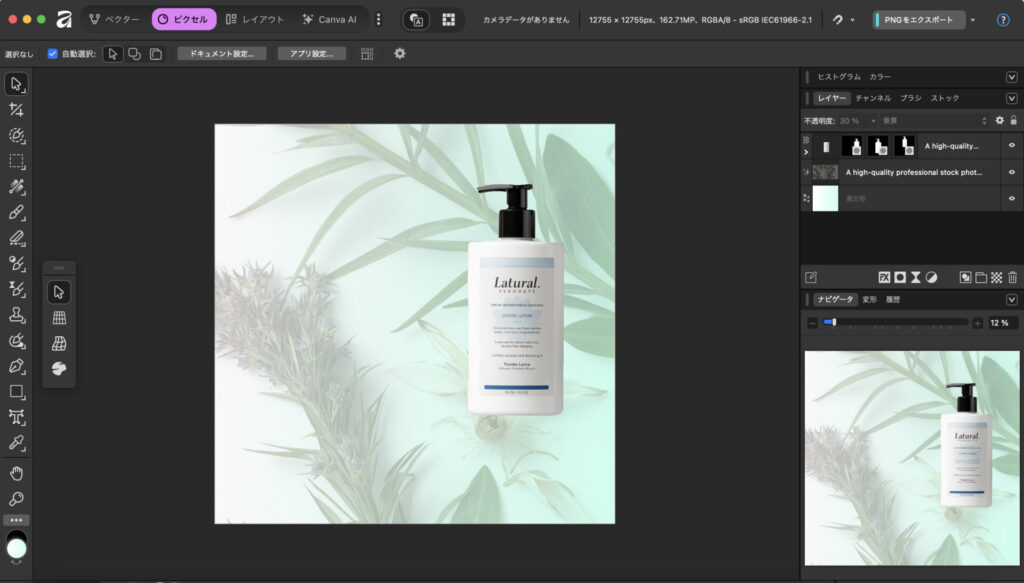Viewport: 1024px width, 583px height.
Task: Toggle the 自動選択 checkbox
Action: (x=52, y=54)
